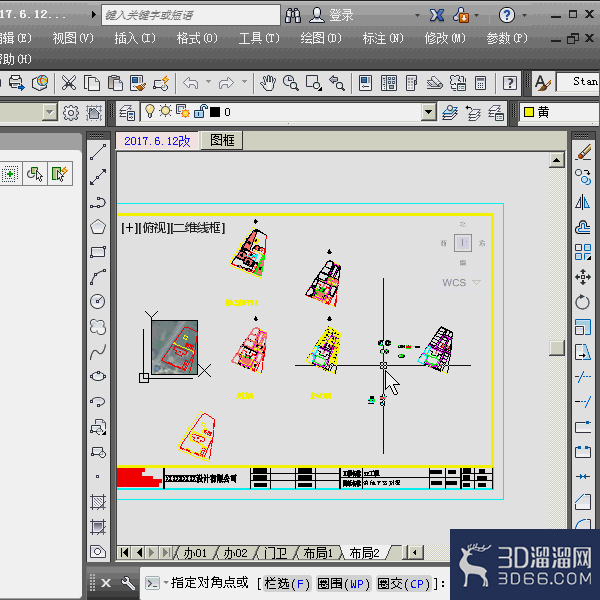Select the Line tool in draw toolbar
The width and height of the screenshot is (600, 600).
click(x=98, y=152)
